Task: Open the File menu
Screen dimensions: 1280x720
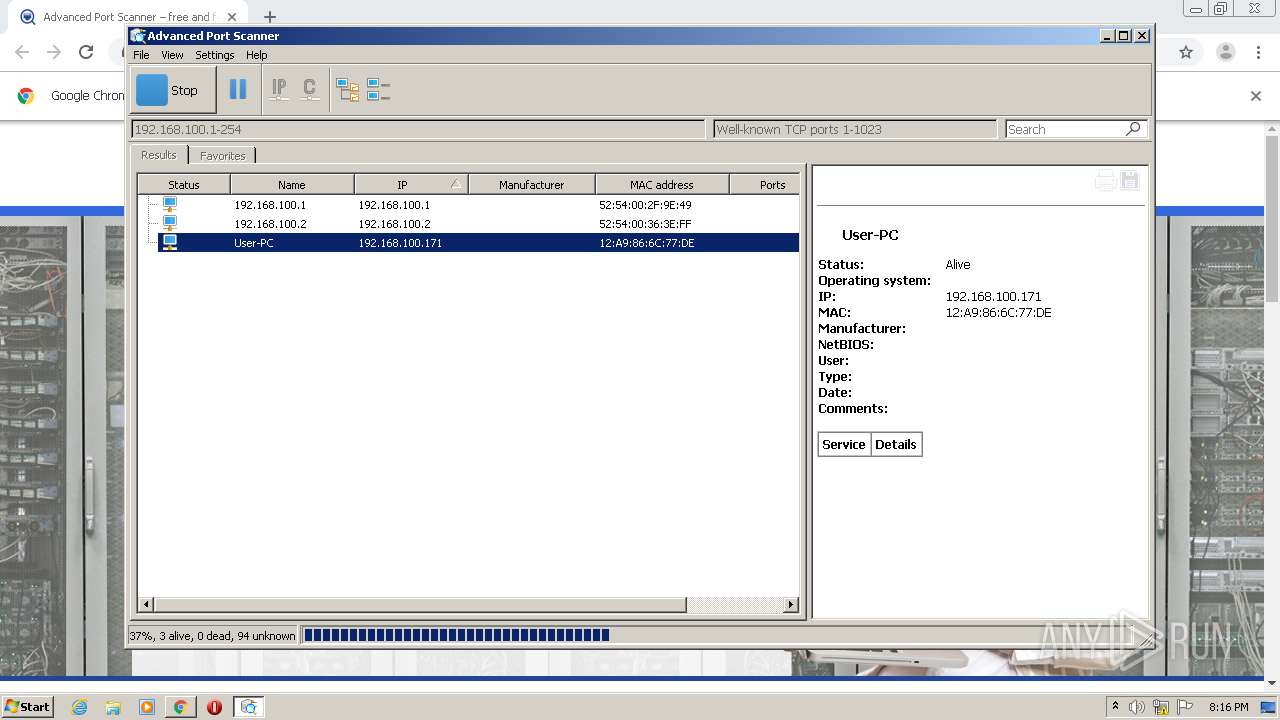Action: [x=141, y=55]
